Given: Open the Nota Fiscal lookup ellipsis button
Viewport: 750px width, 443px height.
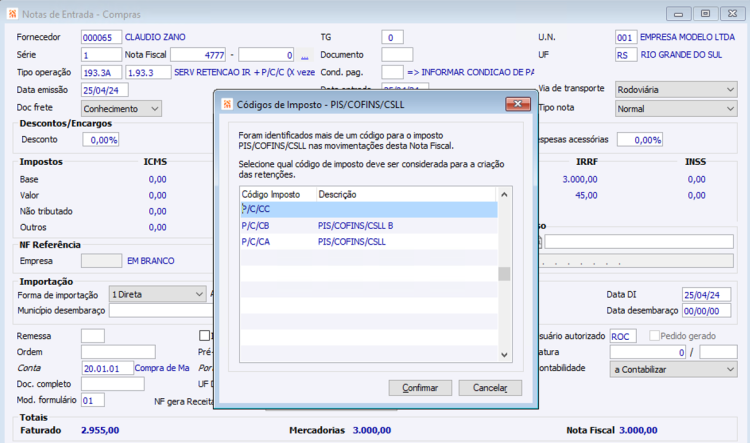Looking at the screenshot, I should coord(305,55).
